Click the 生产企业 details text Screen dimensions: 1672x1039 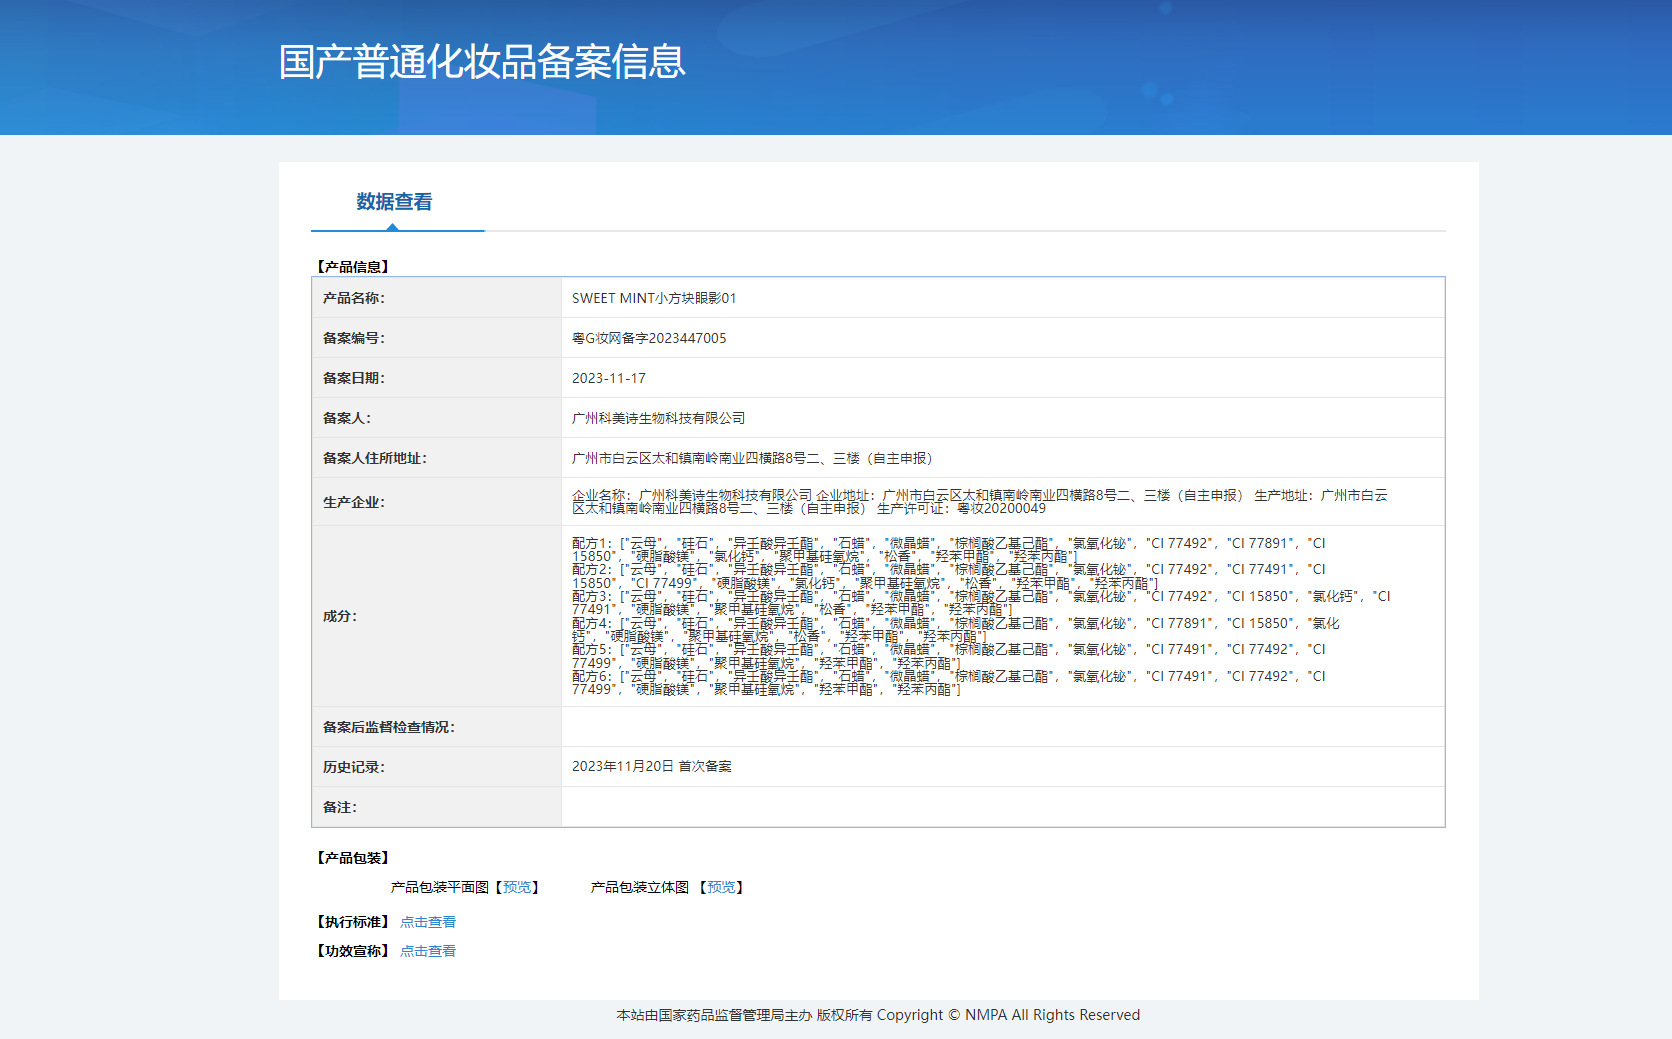click(979, 502)
